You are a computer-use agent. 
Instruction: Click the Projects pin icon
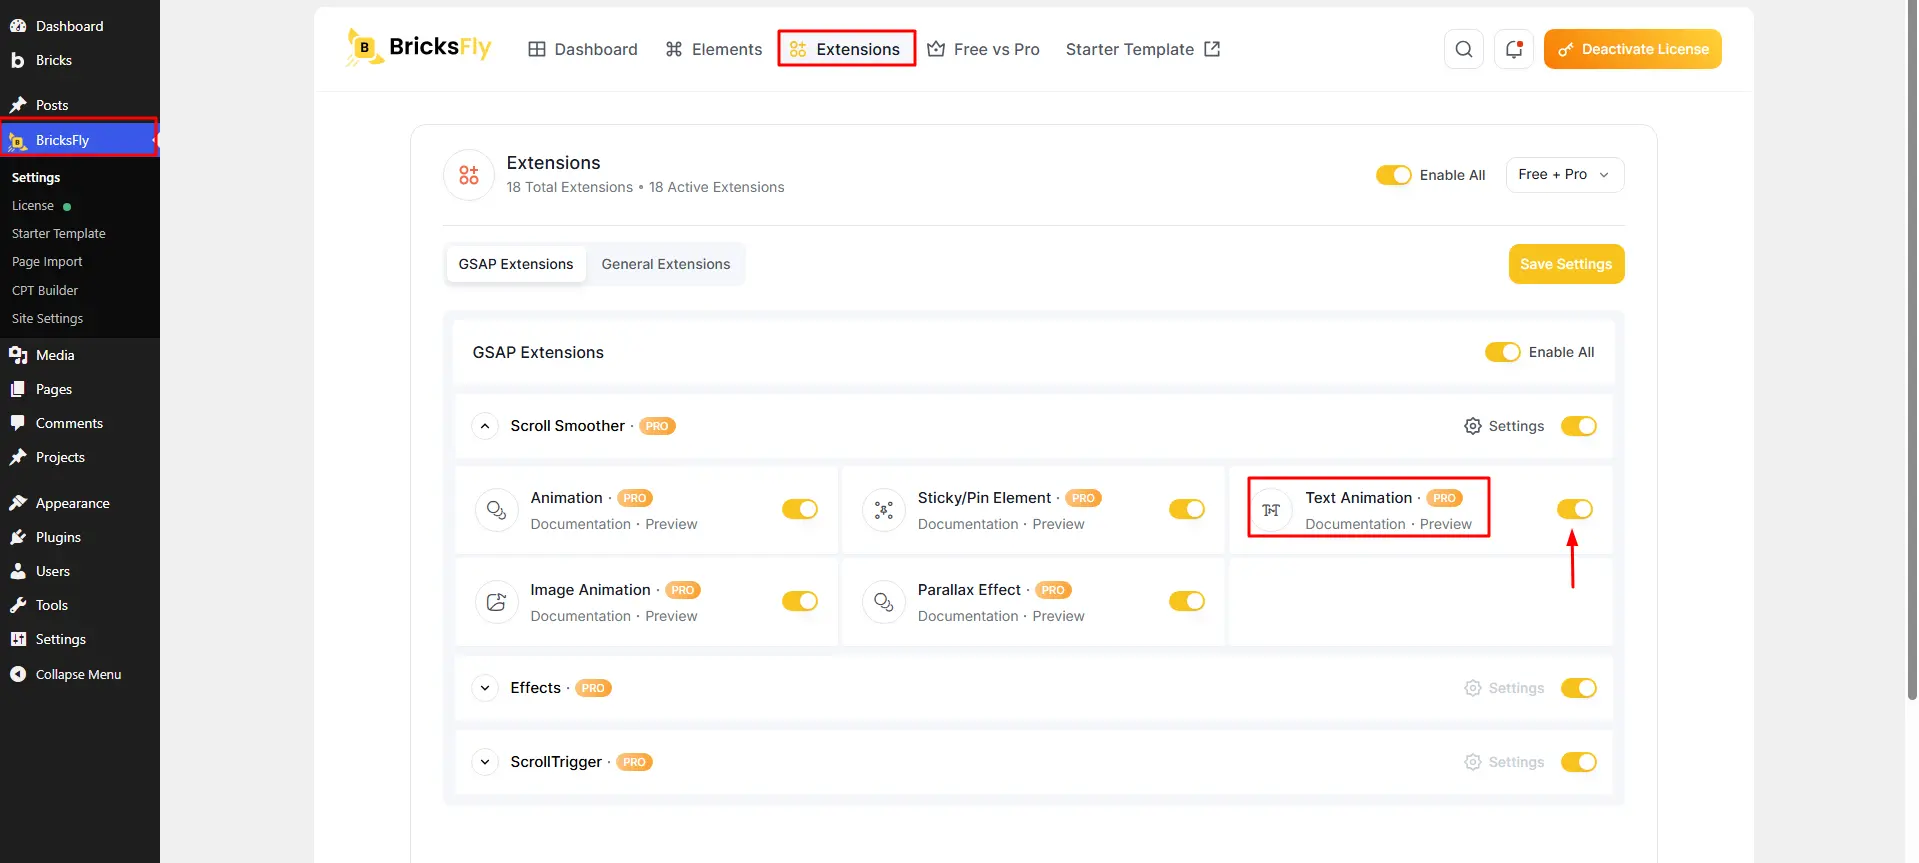(x=18, y=457)
